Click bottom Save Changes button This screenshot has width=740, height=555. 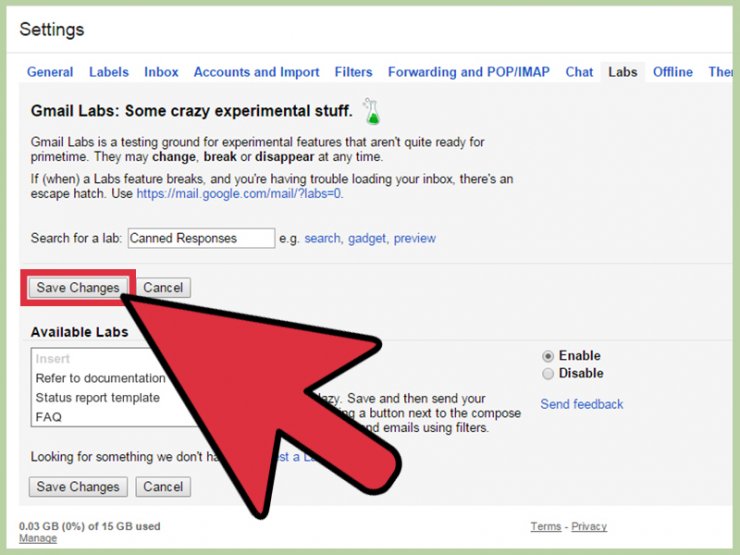tap(78, 487)
